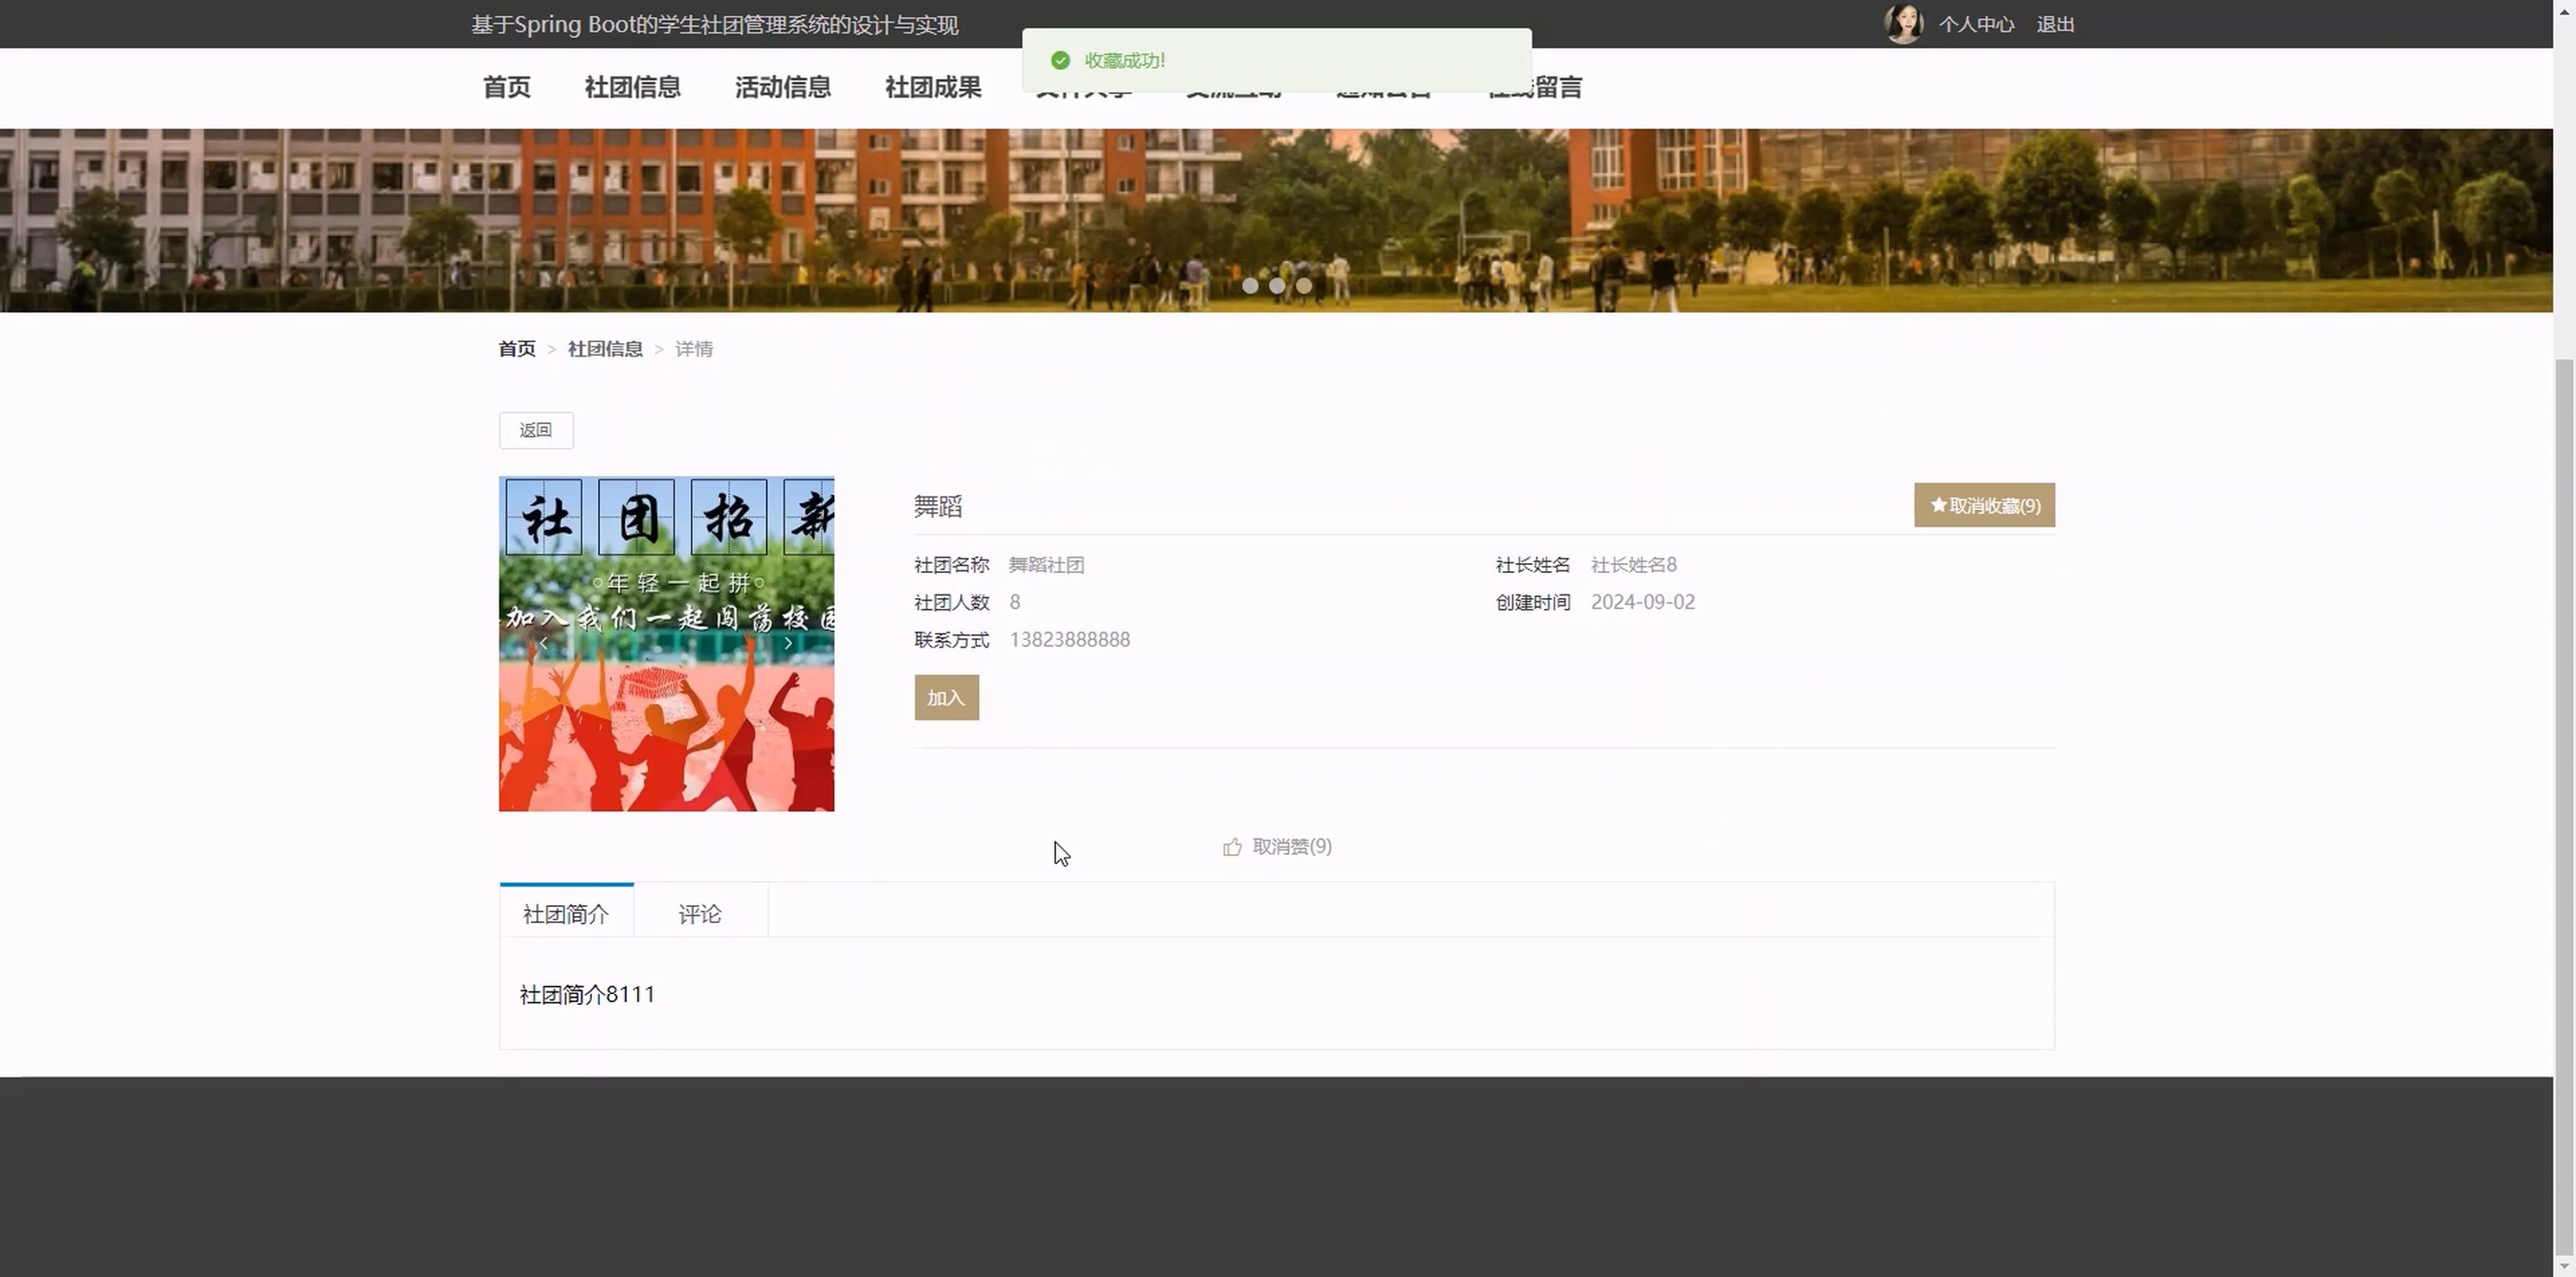
Task: Select third banner carousel dot
Action: pos(1304,286)
